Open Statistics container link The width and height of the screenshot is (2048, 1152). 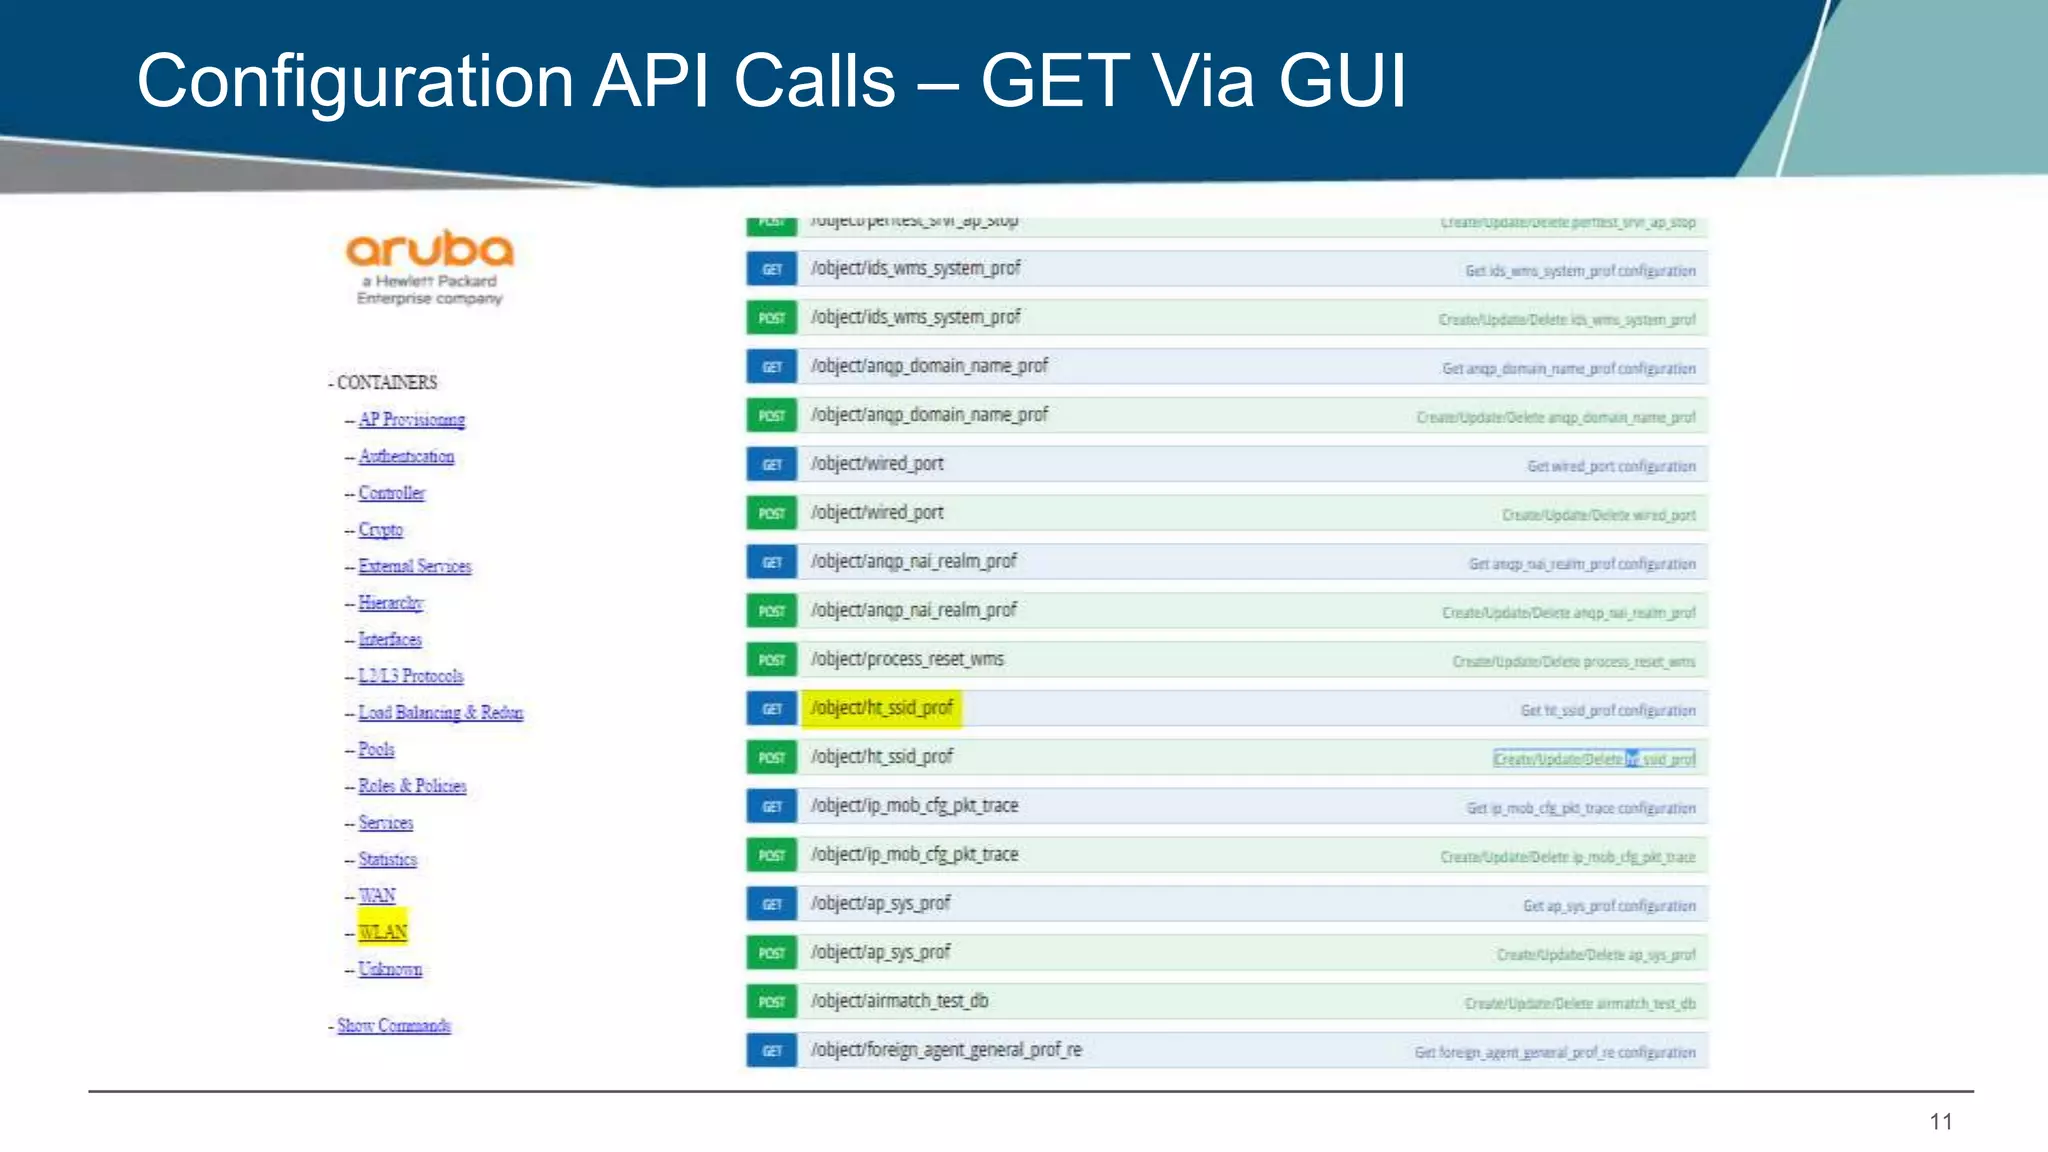point(388,859)
